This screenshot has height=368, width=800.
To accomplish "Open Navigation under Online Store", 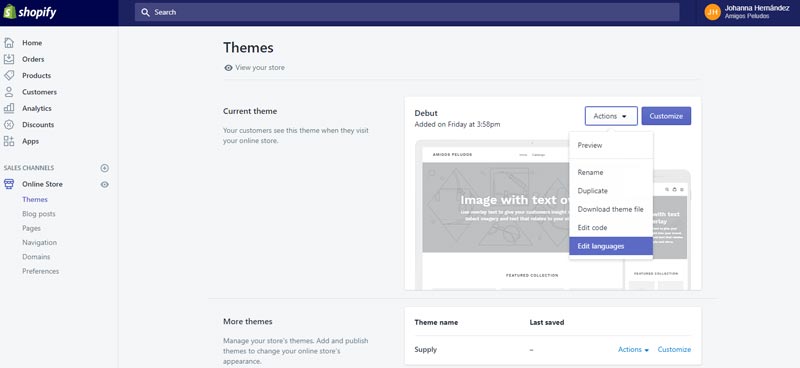I will click(39, 242).
